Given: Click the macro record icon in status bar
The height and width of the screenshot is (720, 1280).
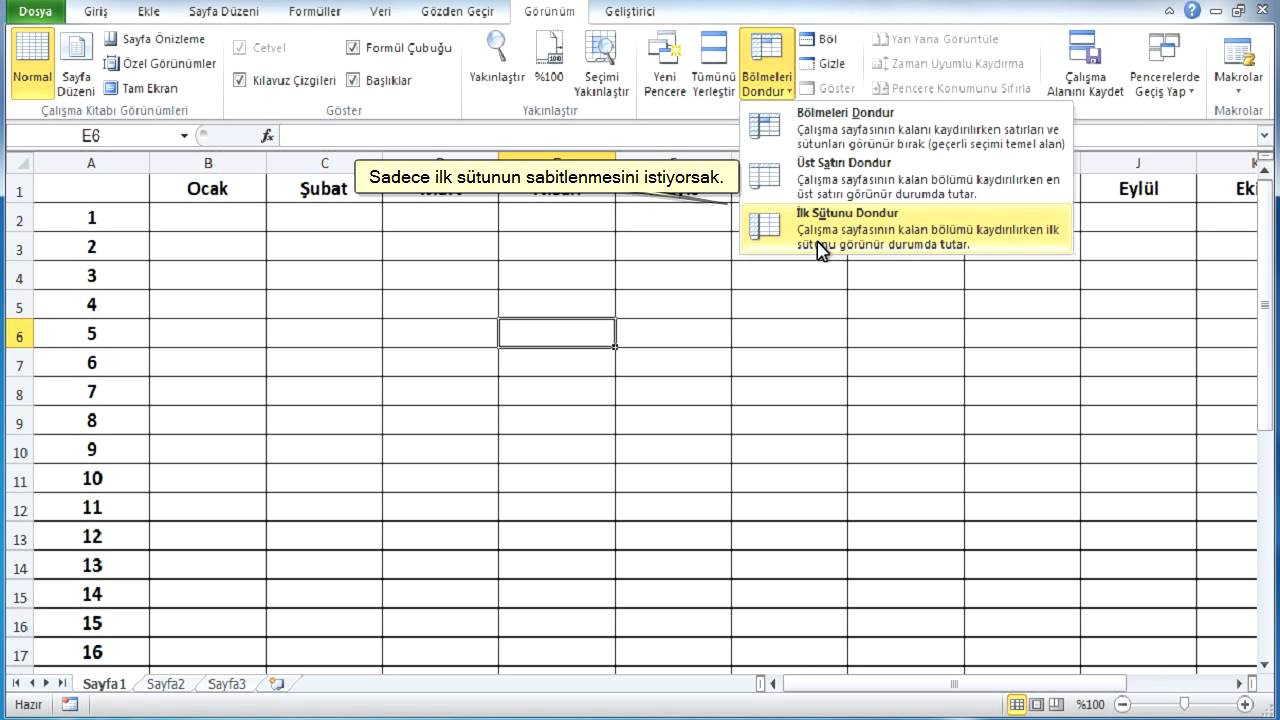Looking at the screenshot, I should (69, 704).
